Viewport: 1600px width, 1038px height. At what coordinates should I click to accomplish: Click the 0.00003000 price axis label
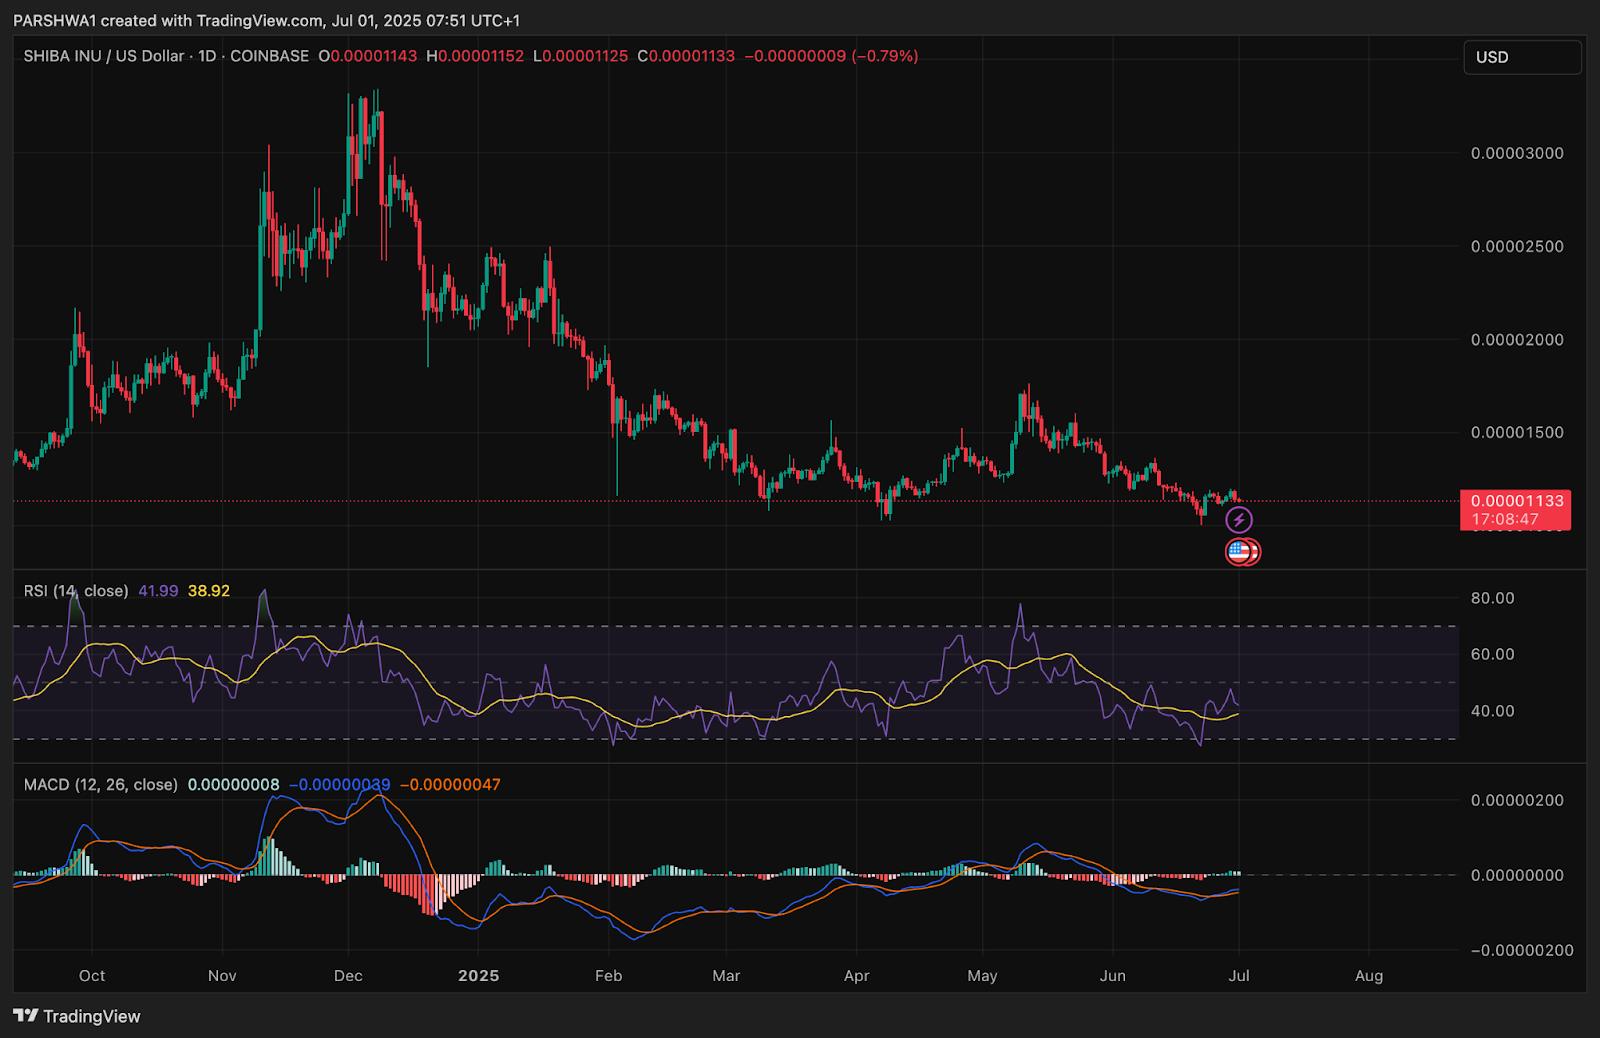(x=1517, y=153)
